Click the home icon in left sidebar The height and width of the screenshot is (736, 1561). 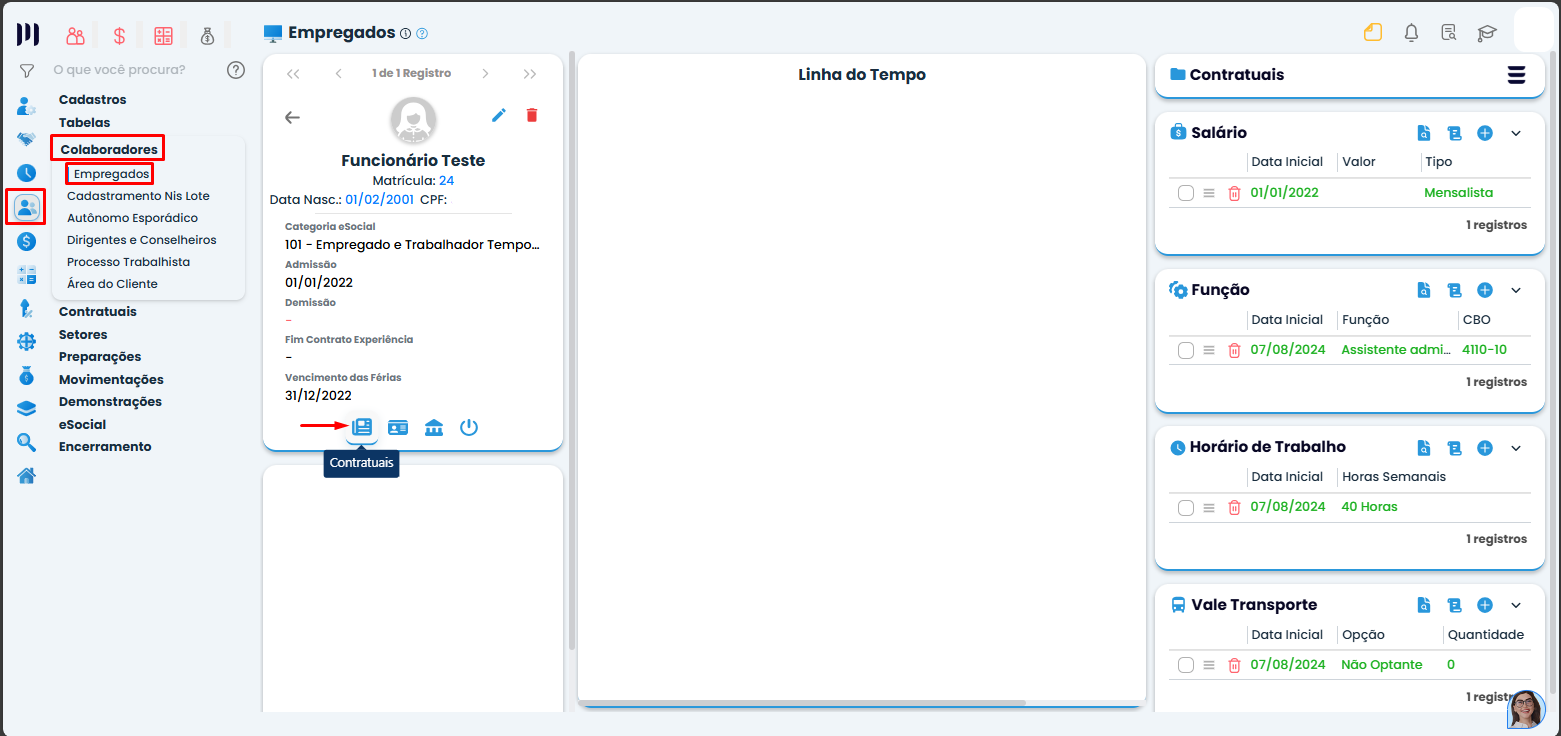(27, 475)
